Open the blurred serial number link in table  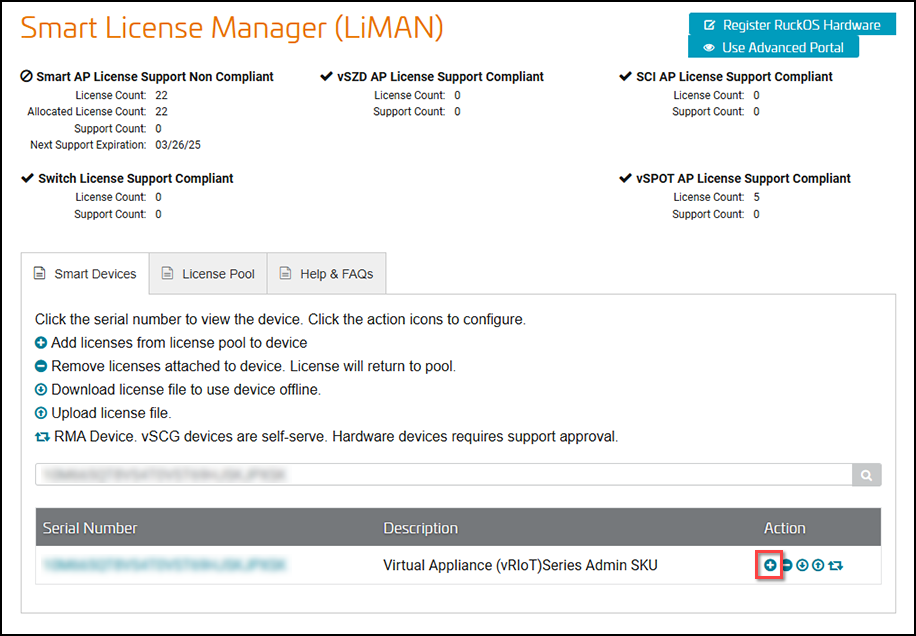pyautogui.click(x=165, y=565)
